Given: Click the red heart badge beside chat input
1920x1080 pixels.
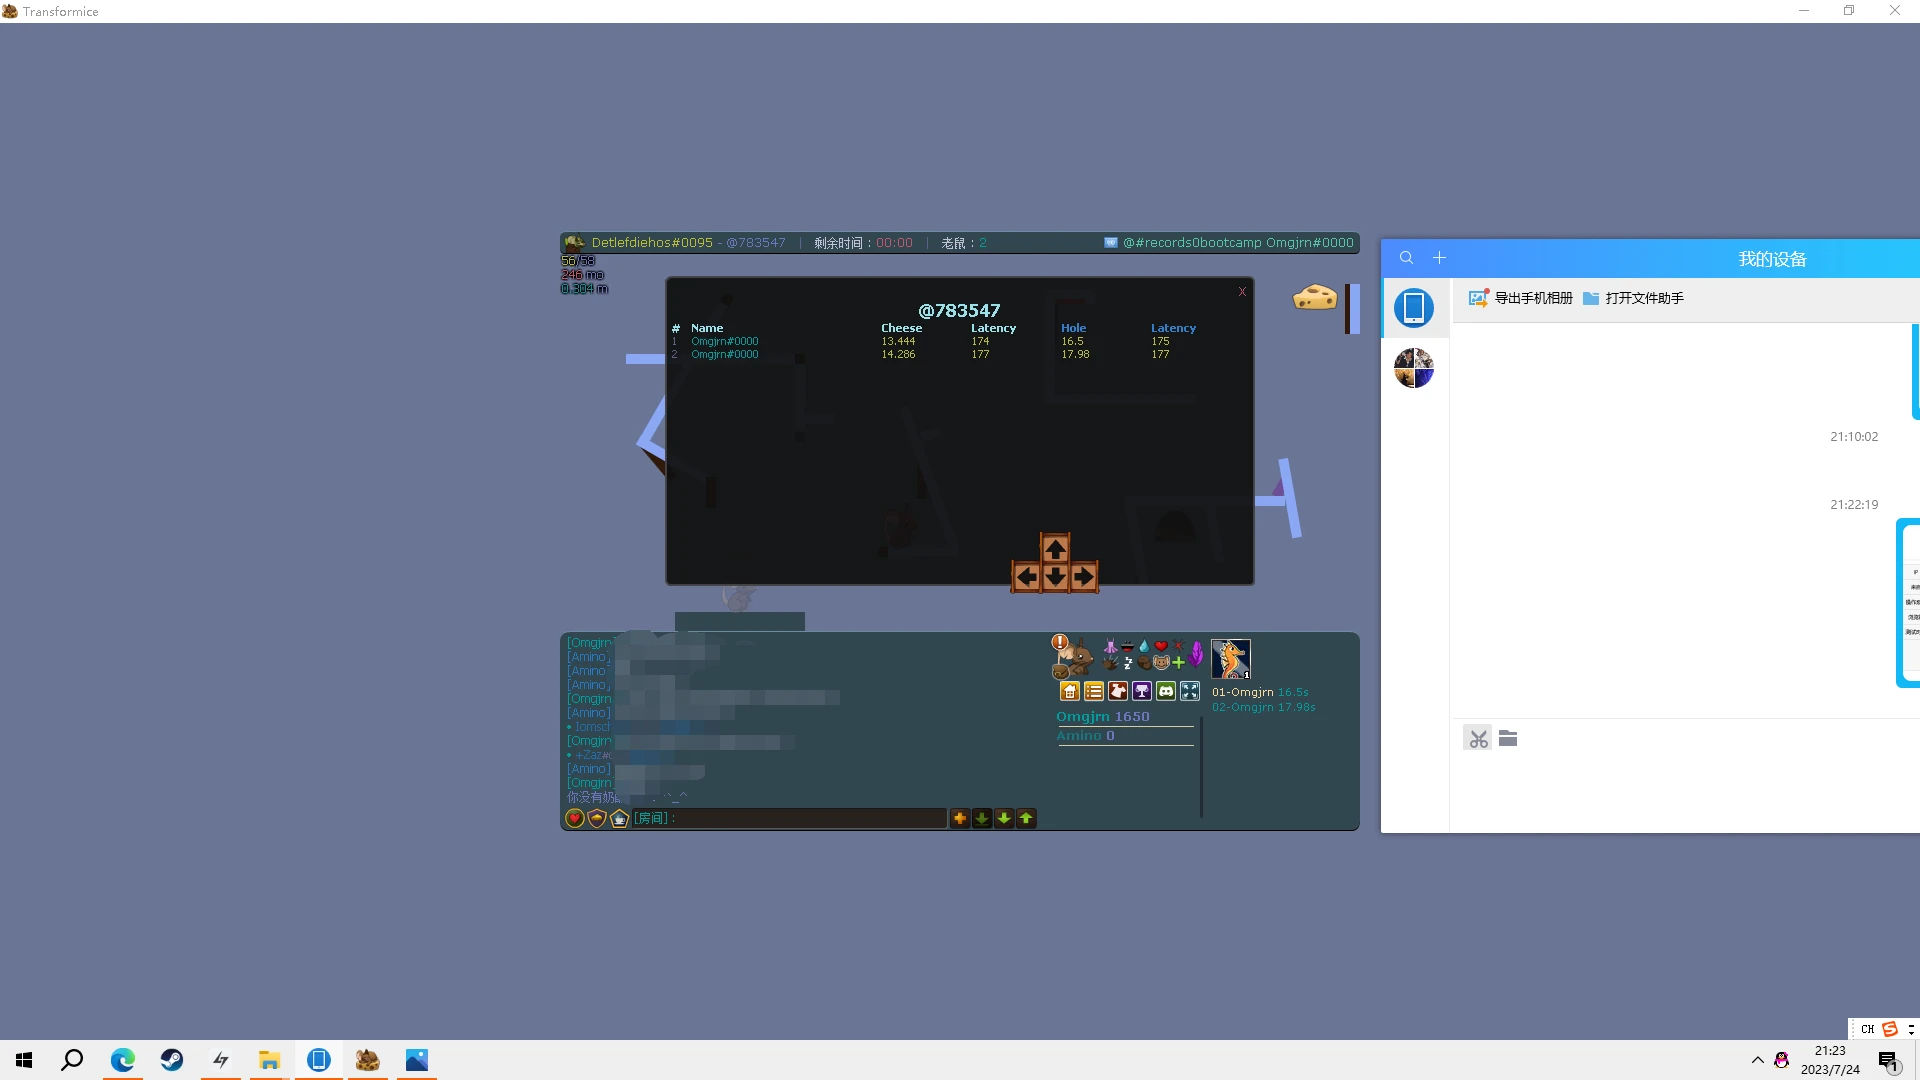Looking at the screenshot, I should [575, 818].
